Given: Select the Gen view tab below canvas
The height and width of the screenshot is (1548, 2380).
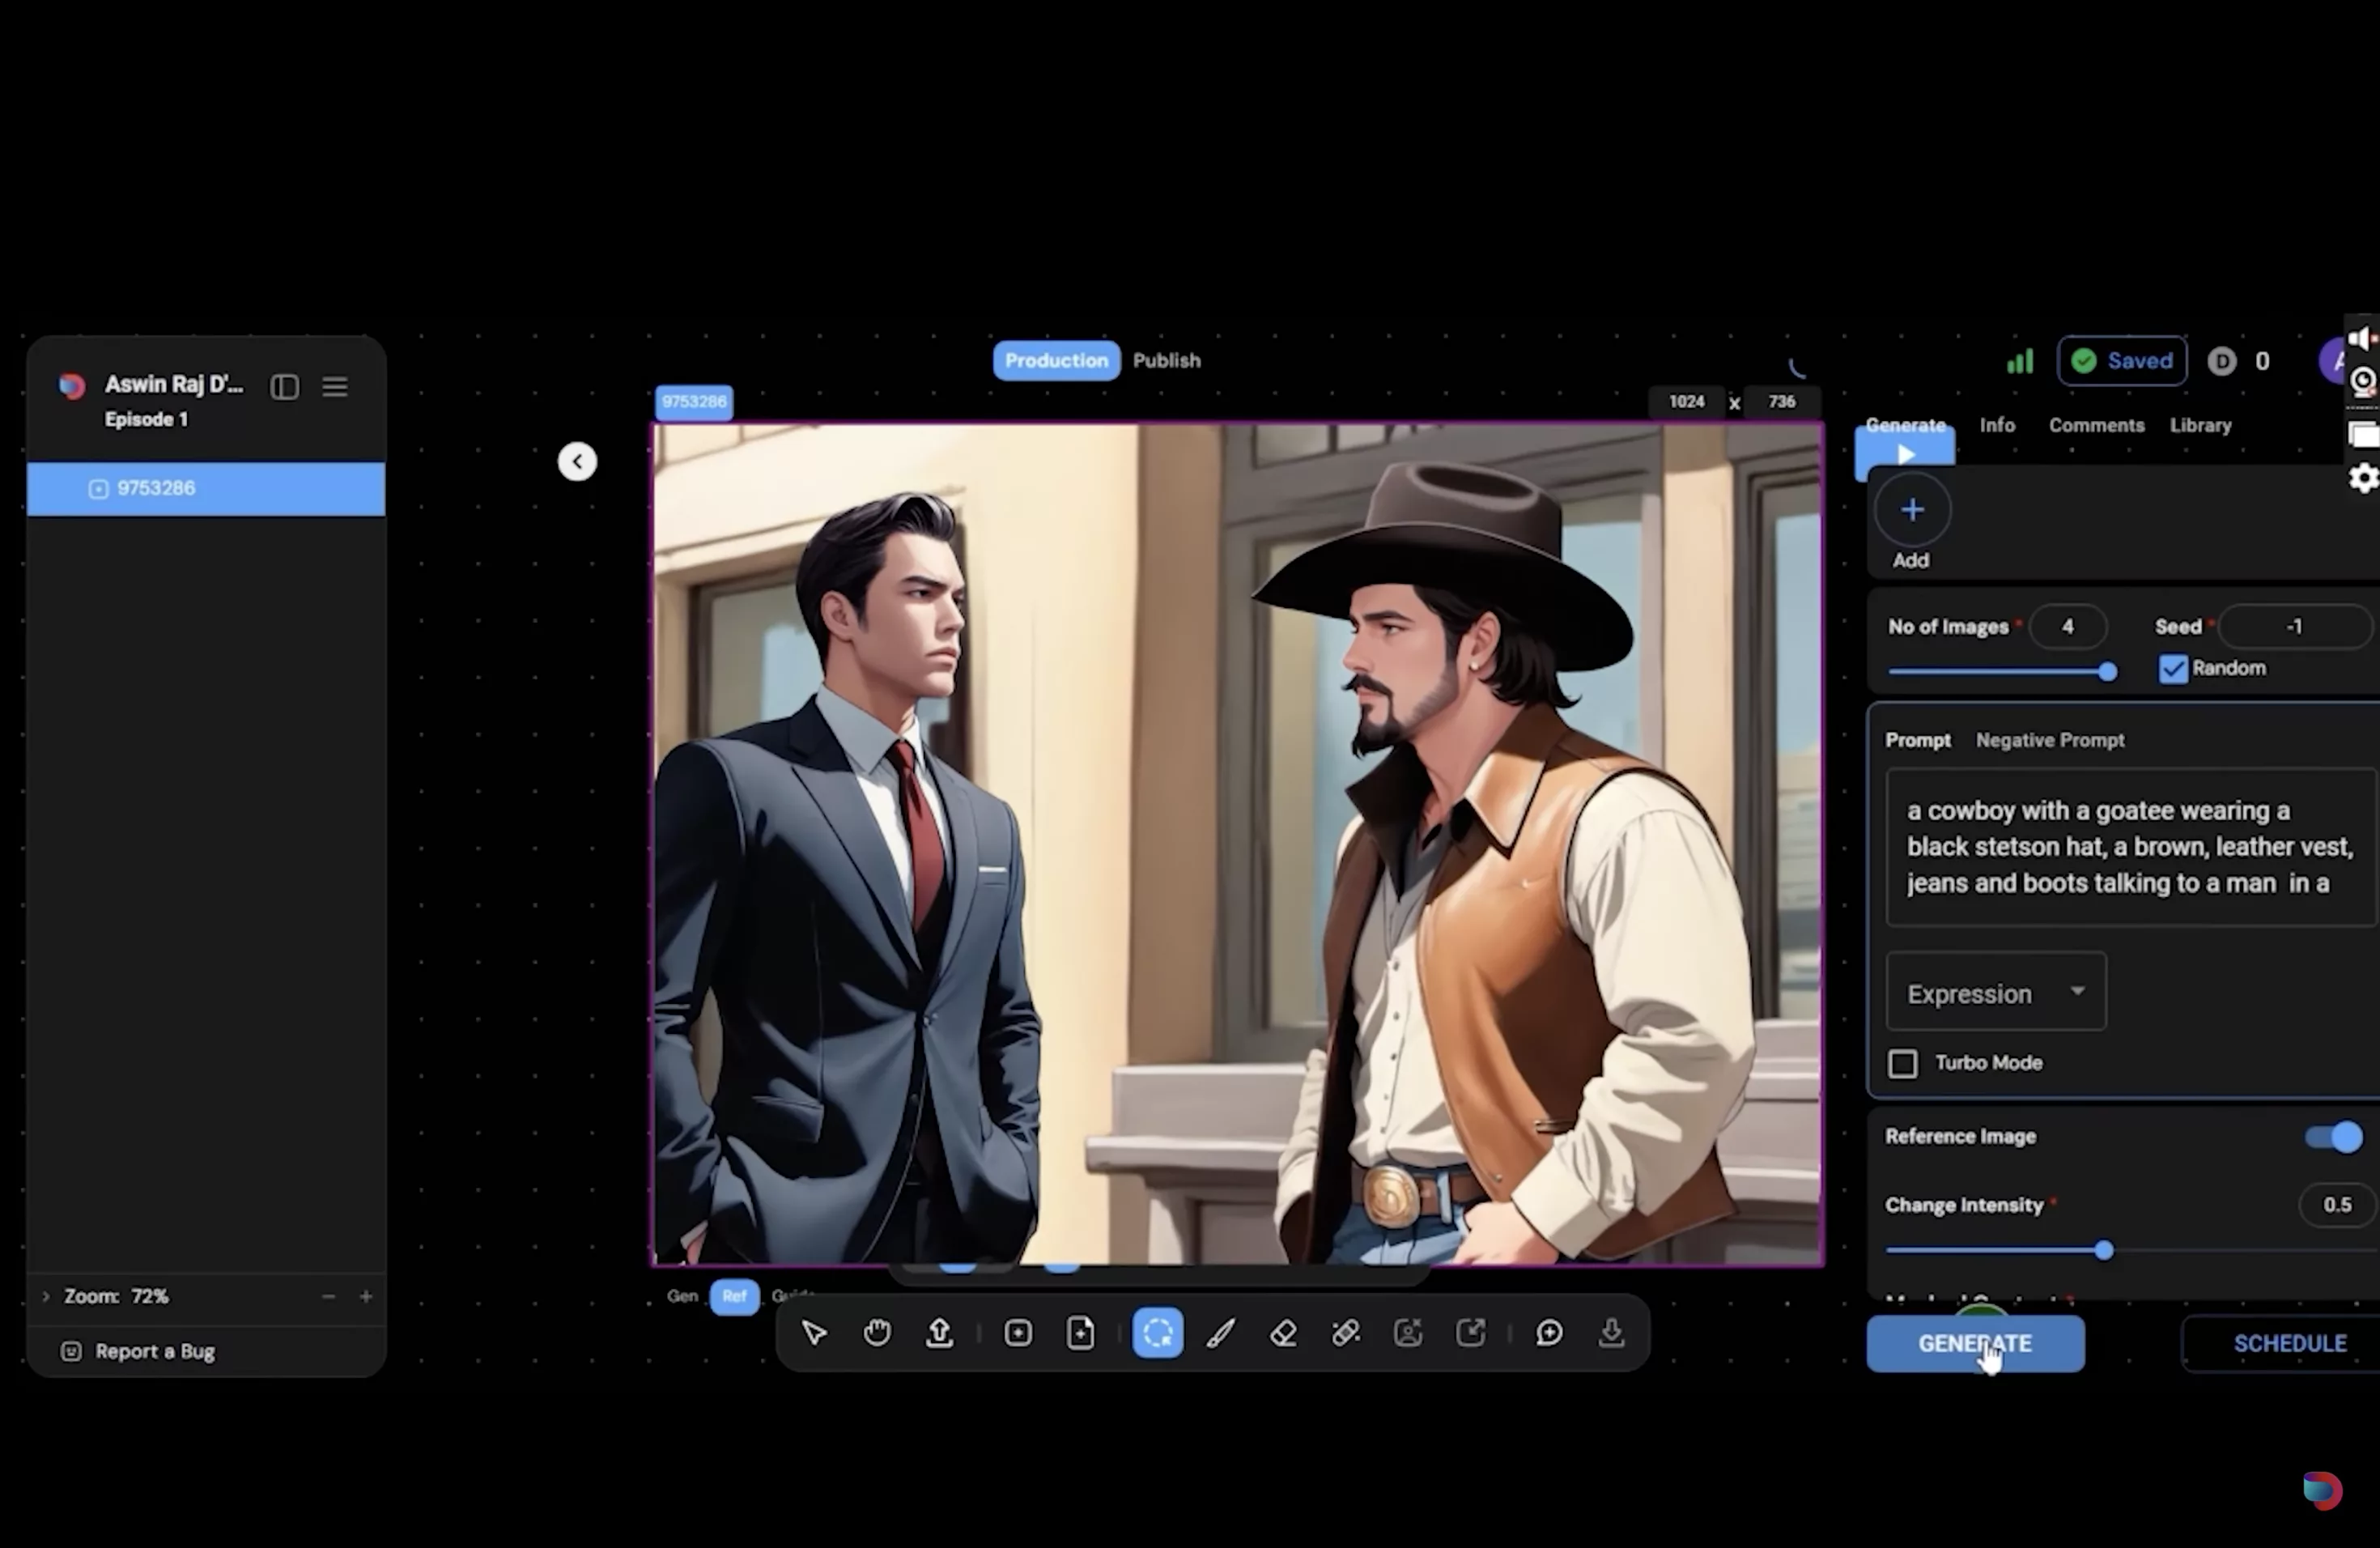Looking at the screenshot, I should pos(682,1296).
